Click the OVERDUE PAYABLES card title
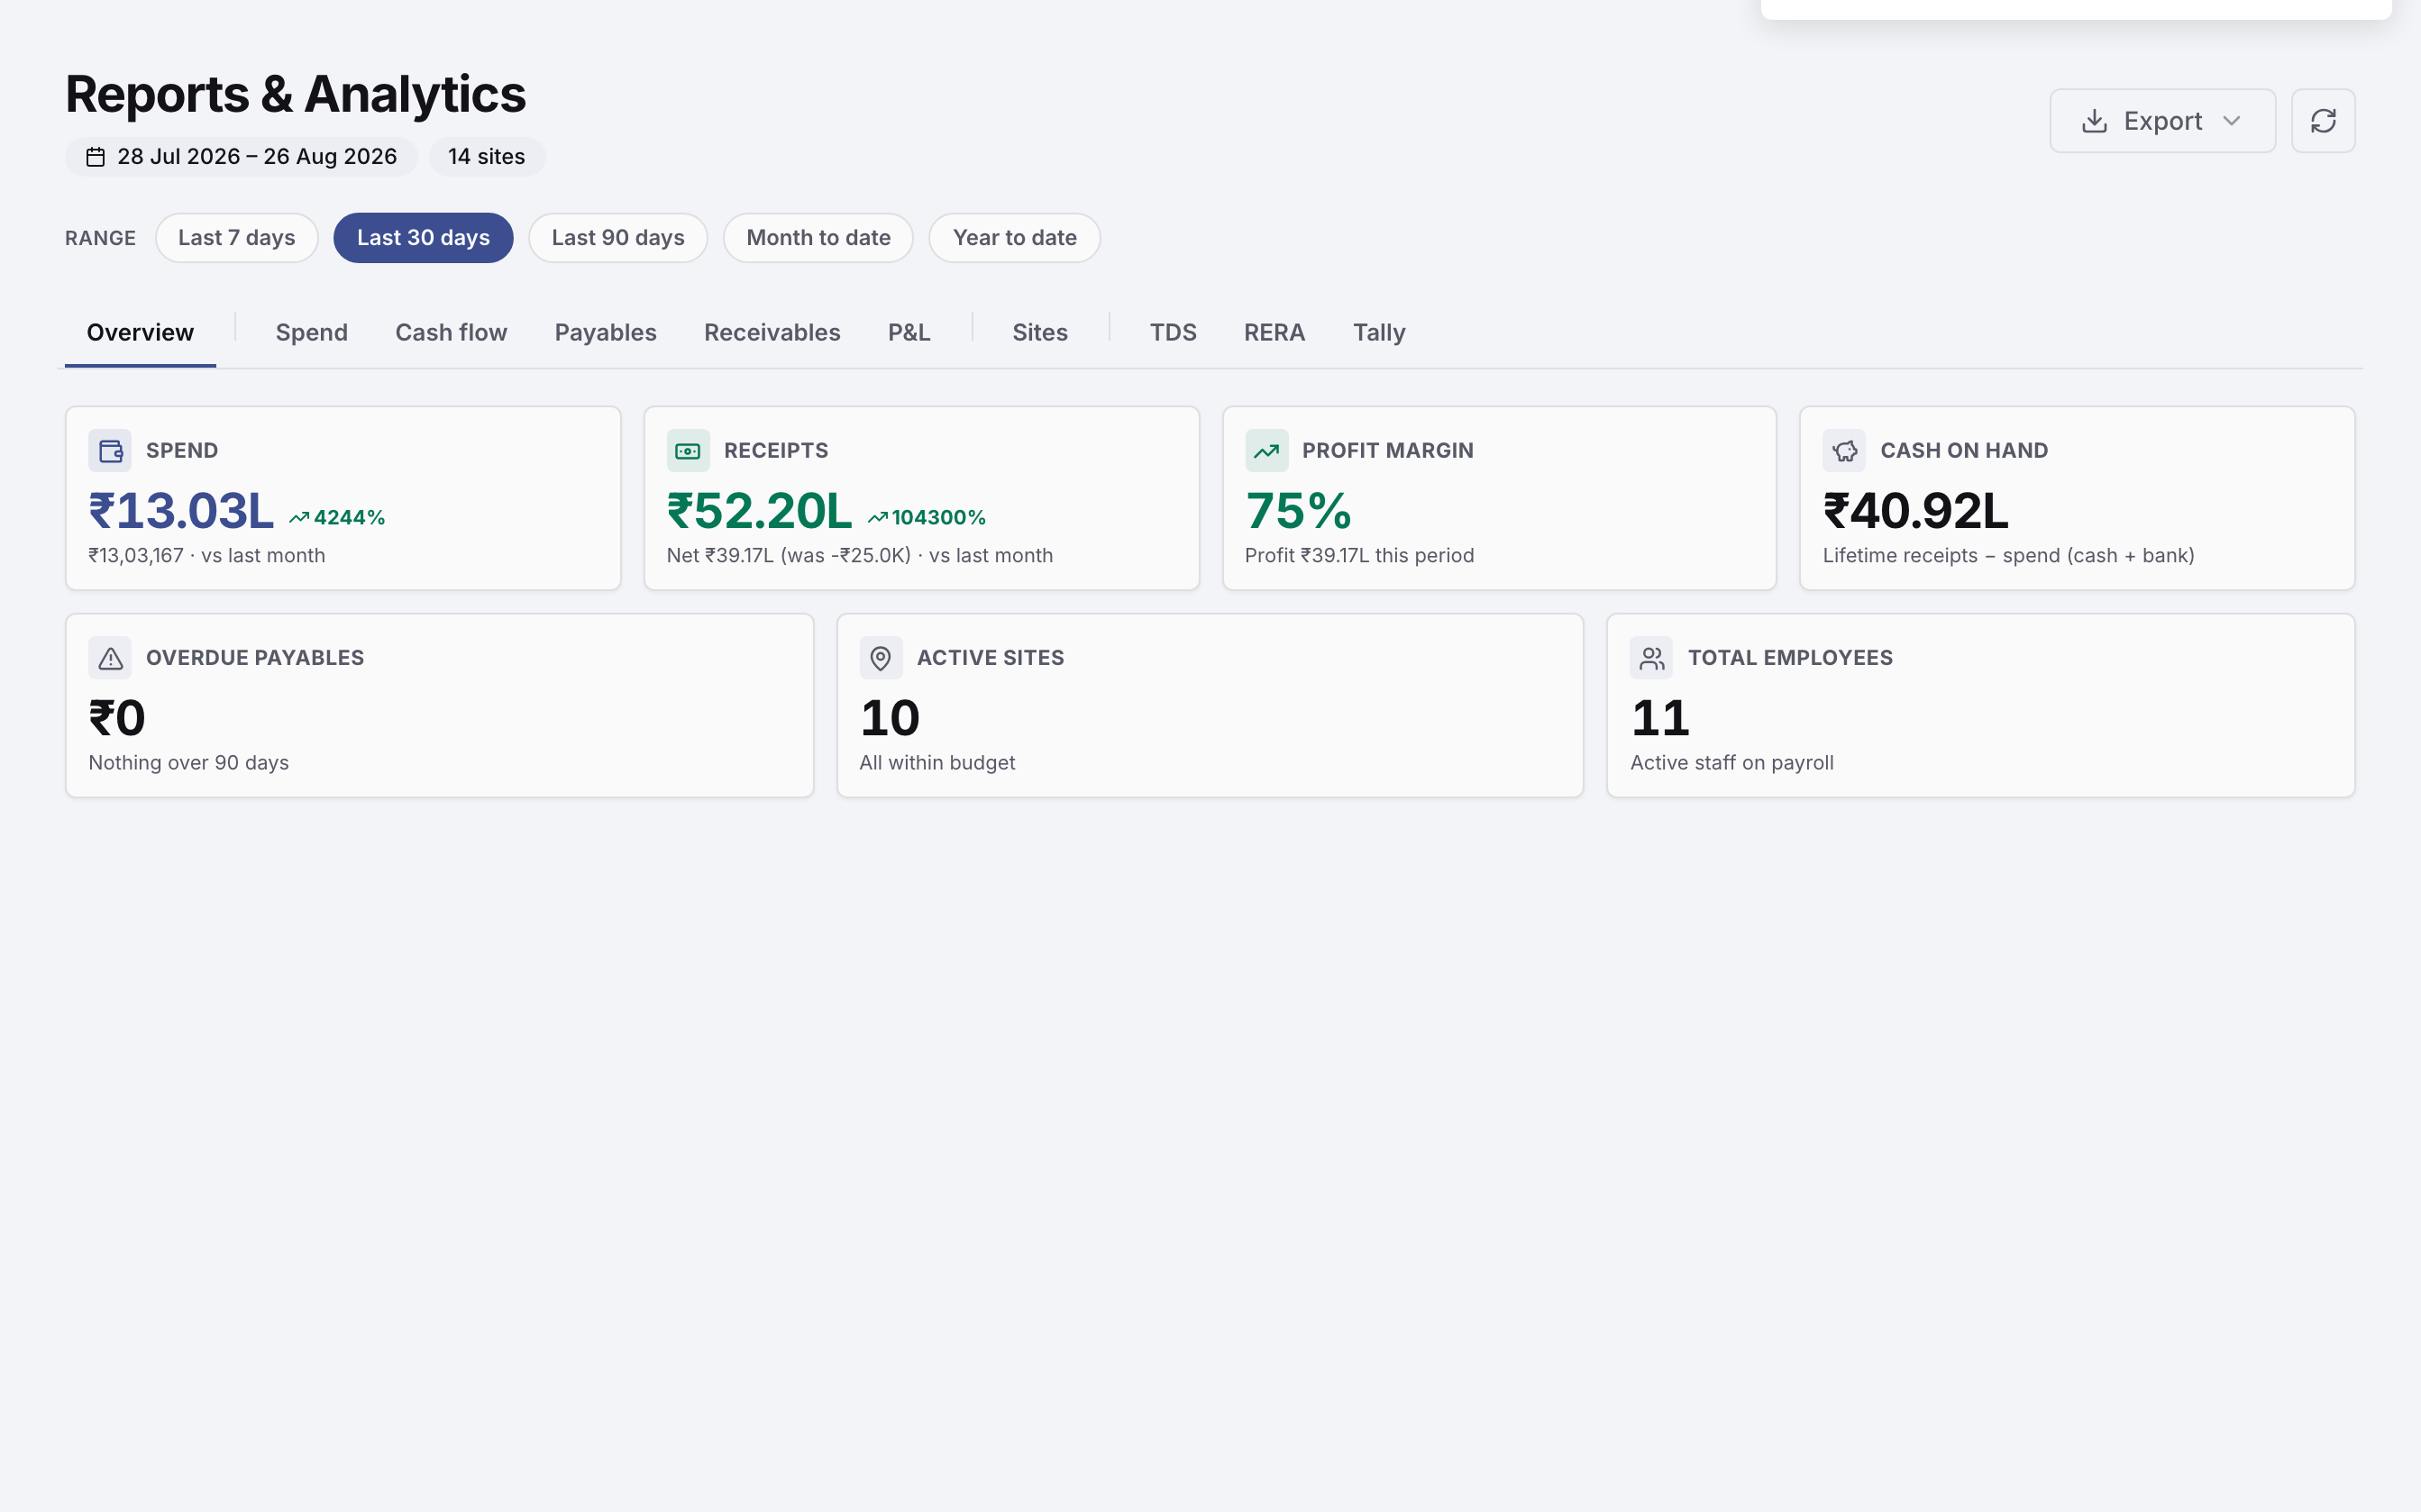 255,658
